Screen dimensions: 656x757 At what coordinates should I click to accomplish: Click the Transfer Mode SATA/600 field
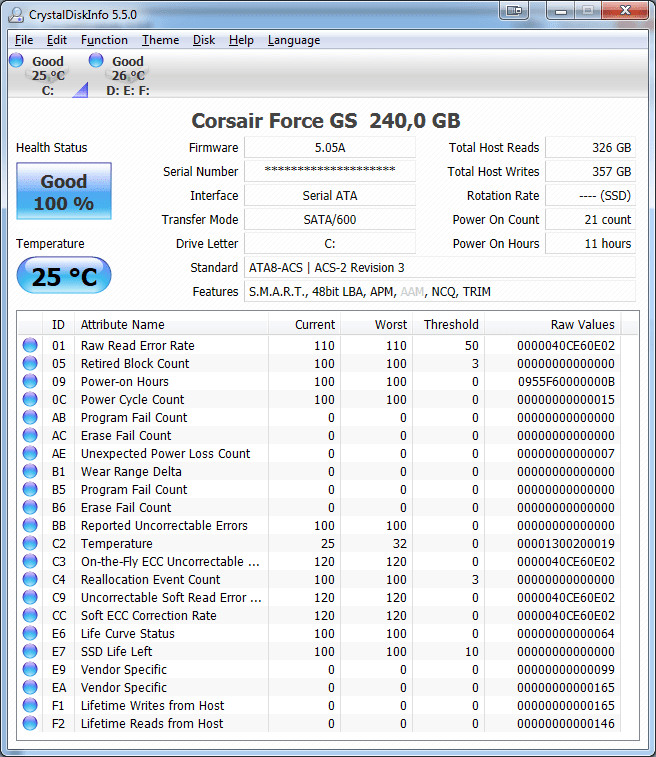[x=330, y=220]
